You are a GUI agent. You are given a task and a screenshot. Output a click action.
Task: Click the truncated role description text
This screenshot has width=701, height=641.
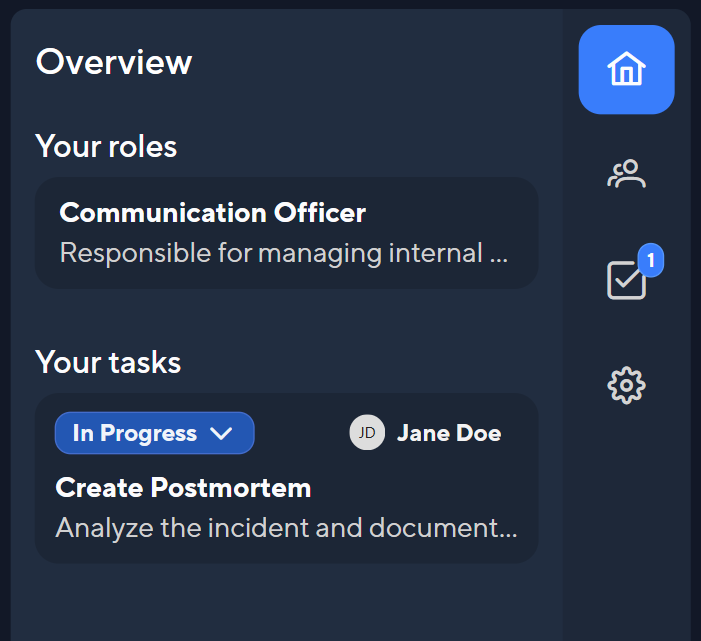point(284,253)
